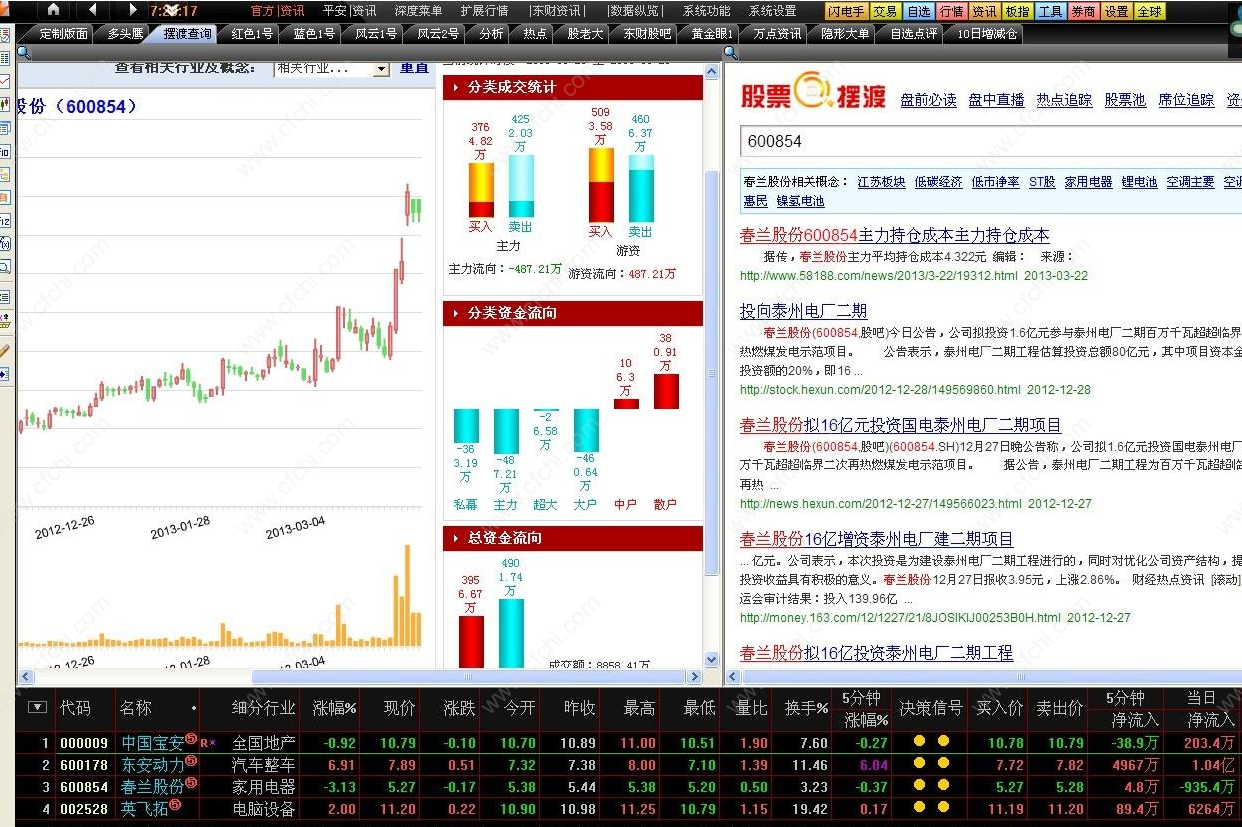Open the 闪电手 quick-trade button
Viewport: 1242px width, 827px height.
click(845, 11)
